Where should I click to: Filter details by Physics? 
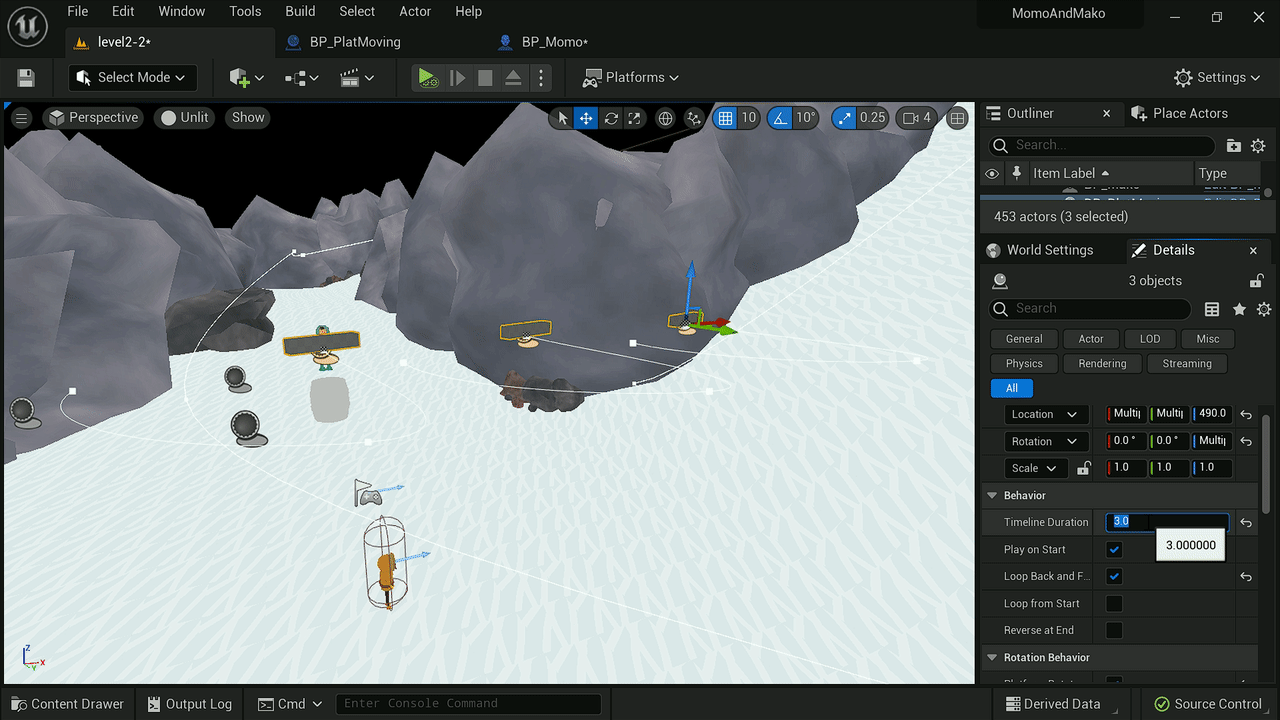point(1024,364)
